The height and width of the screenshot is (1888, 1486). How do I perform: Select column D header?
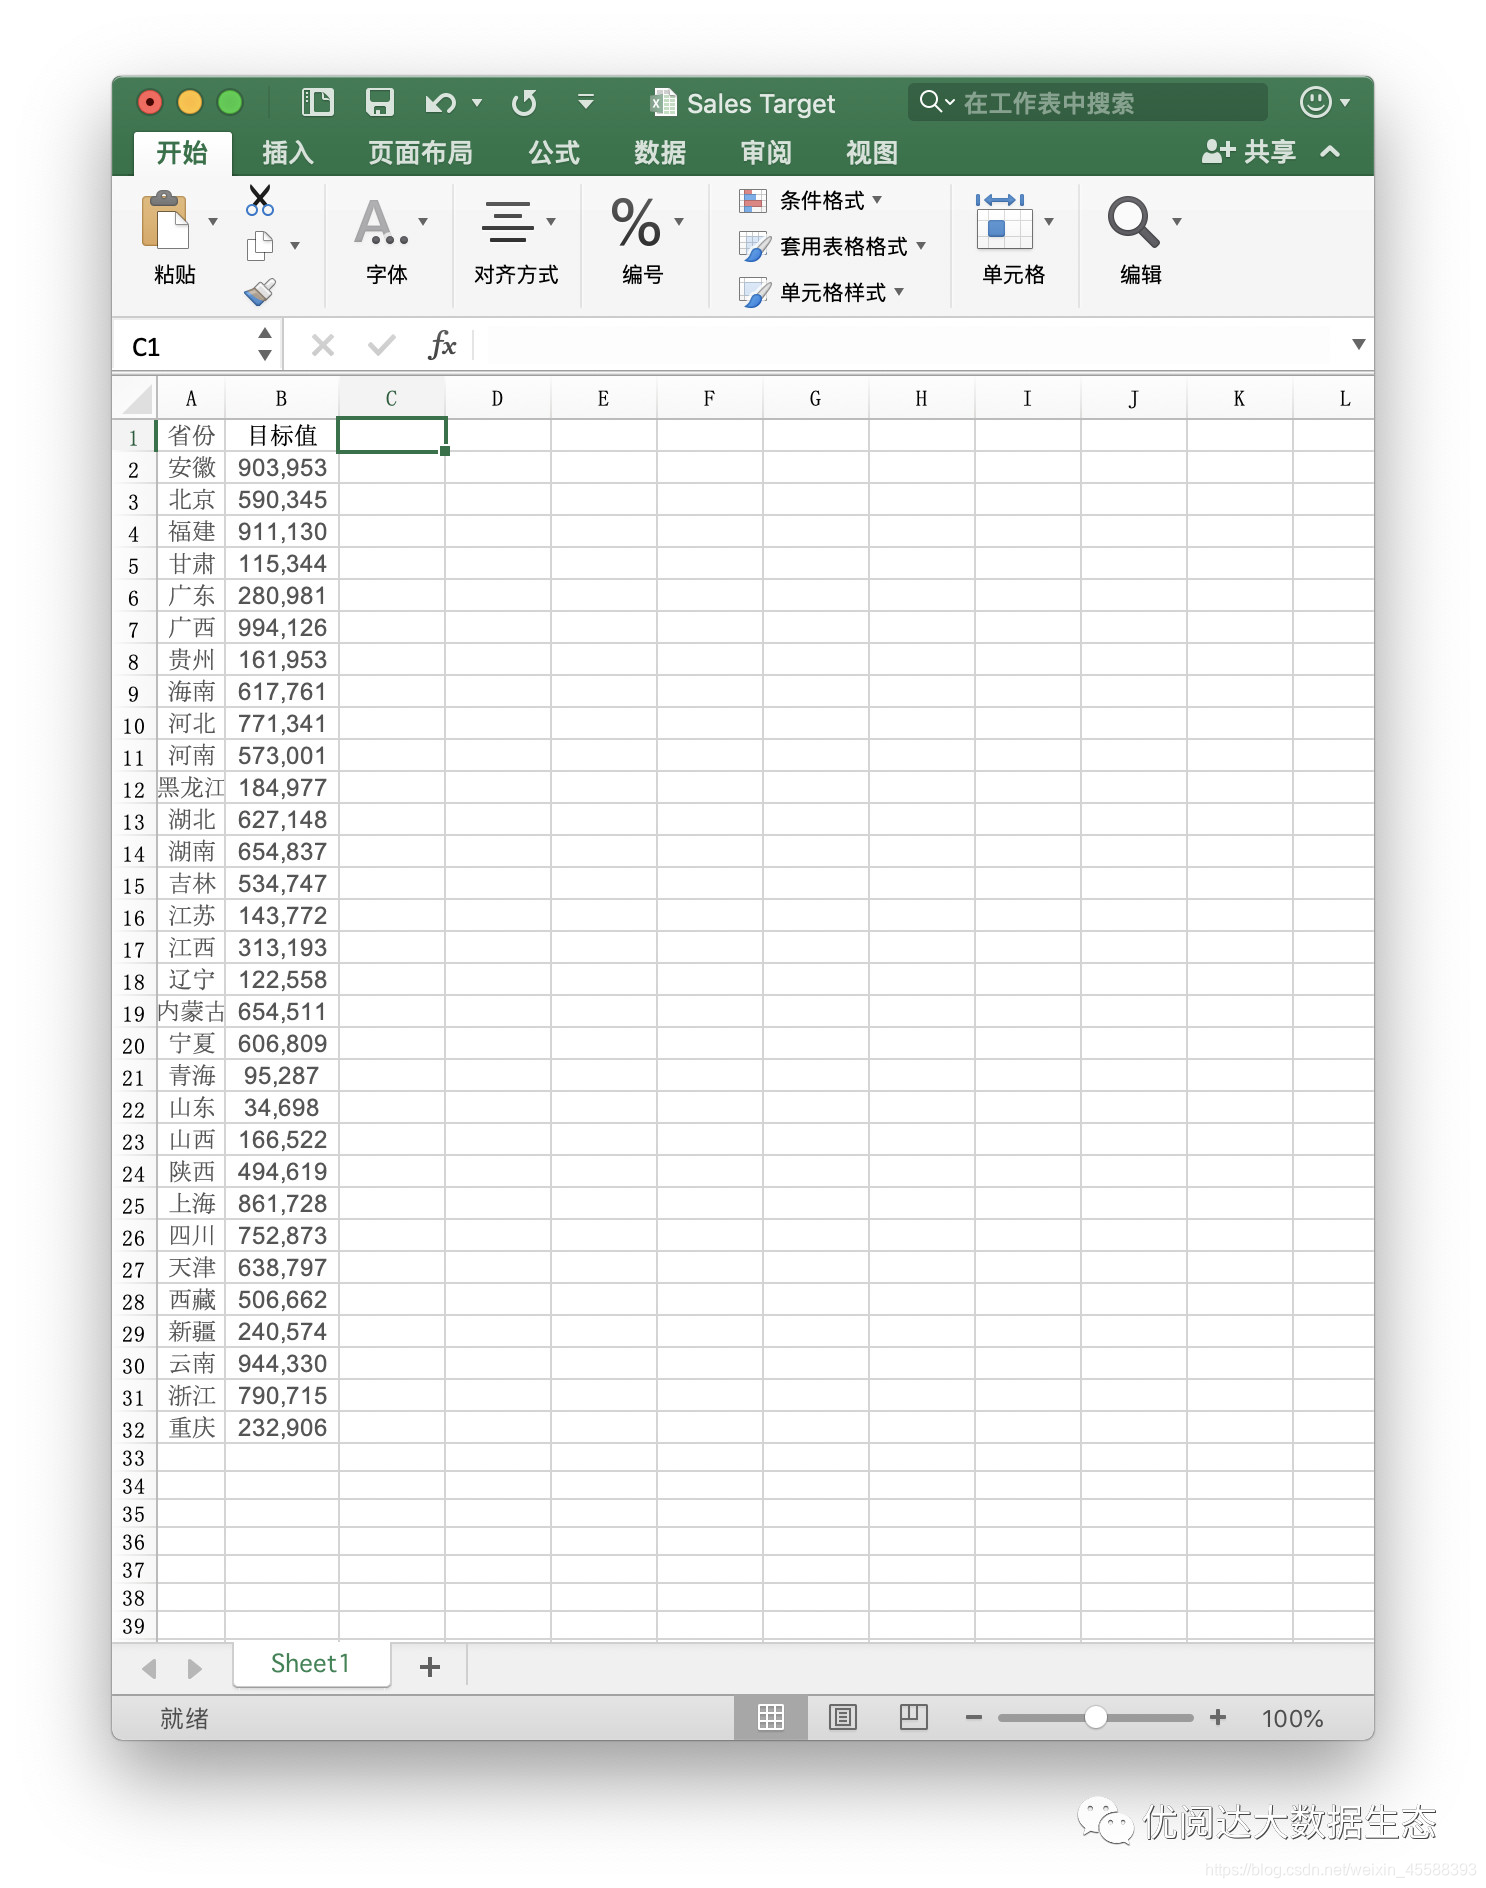[x=497, y=399]
